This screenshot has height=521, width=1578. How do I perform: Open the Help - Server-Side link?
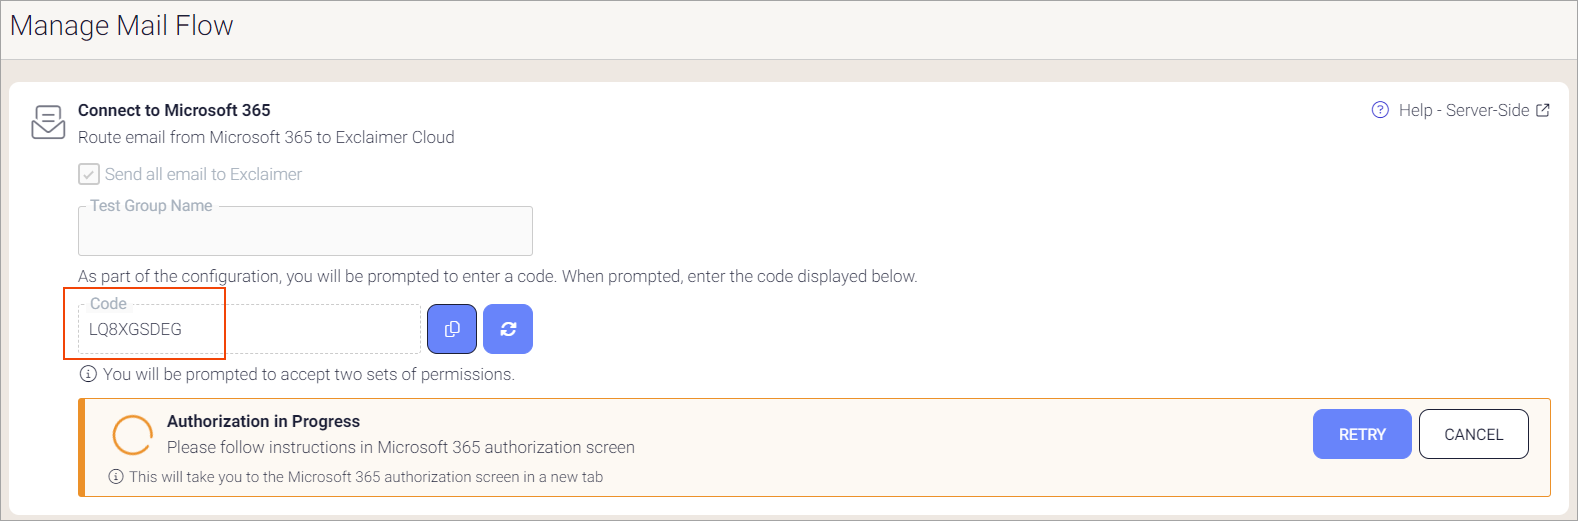tap(1463, 110)
